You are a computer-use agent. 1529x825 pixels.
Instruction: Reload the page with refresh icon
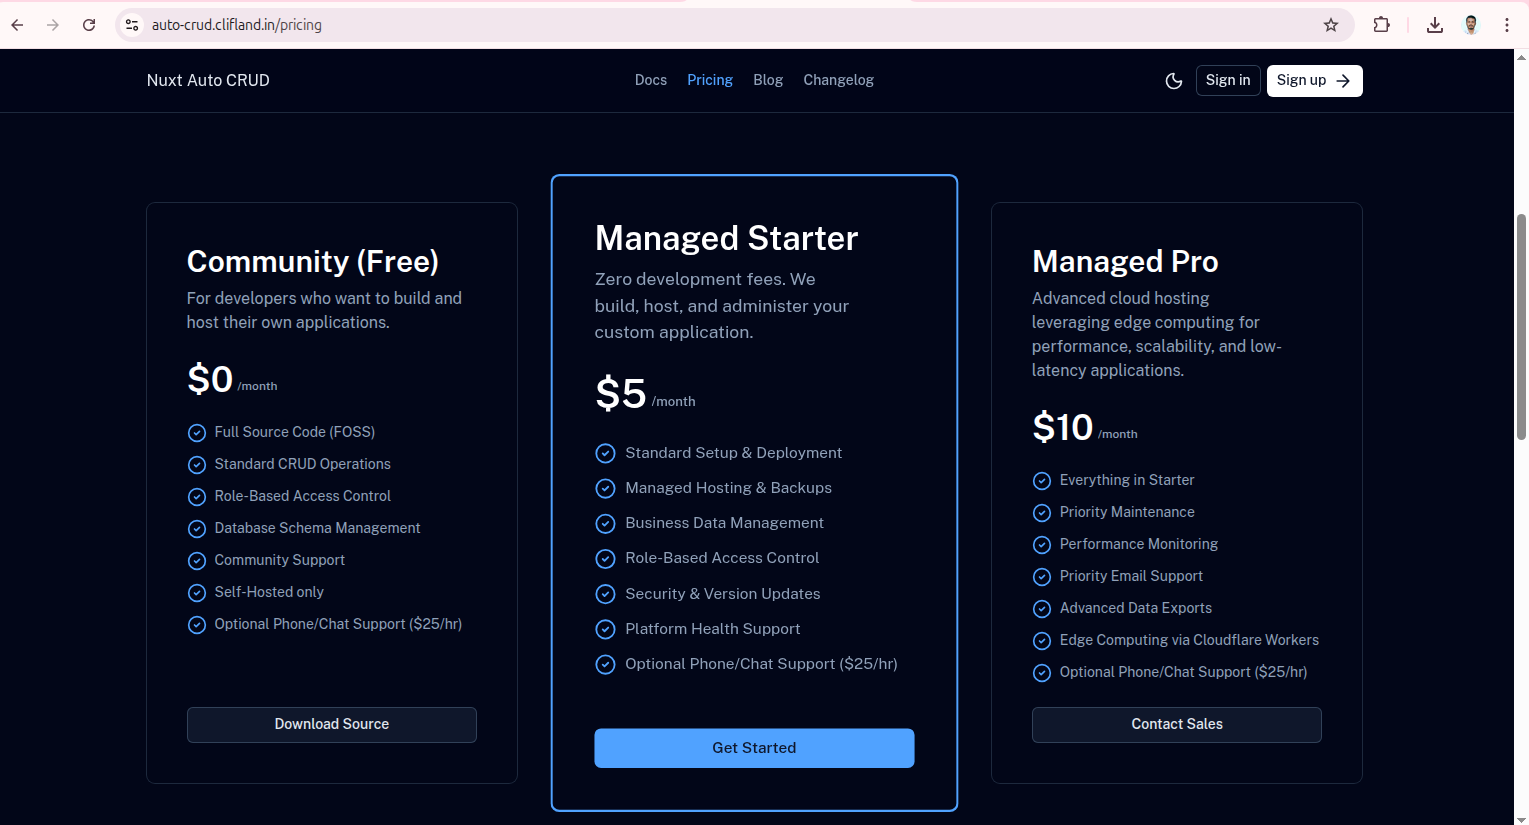[89, 25]
